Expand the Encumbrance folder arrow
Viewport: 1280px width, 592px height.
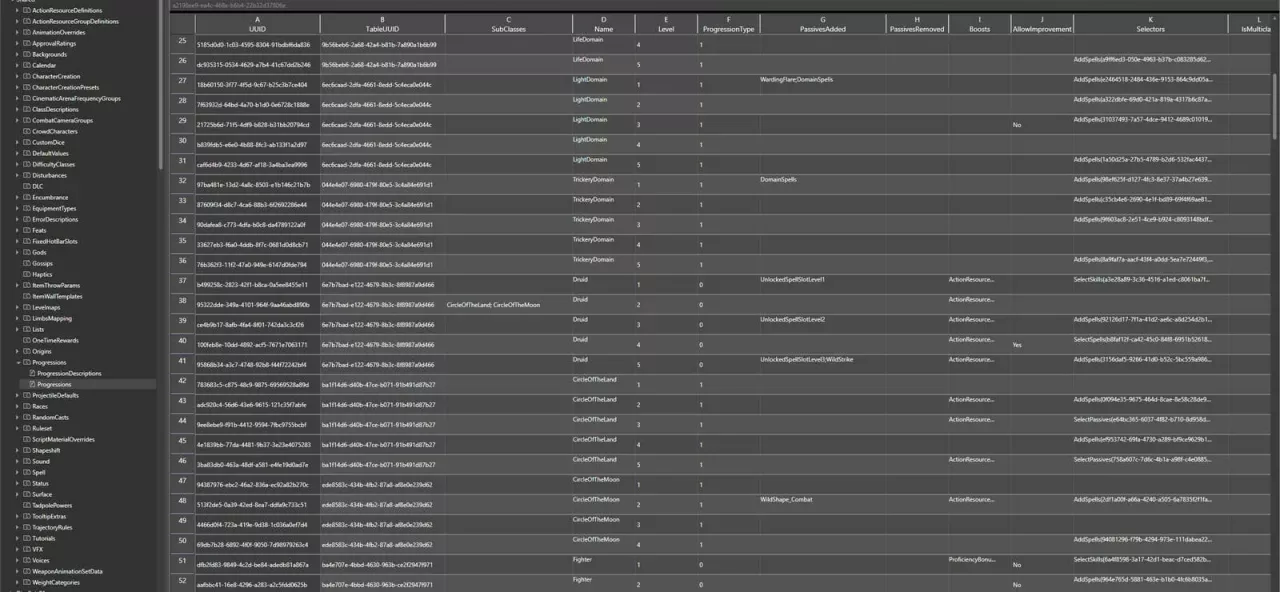[17, 197]
